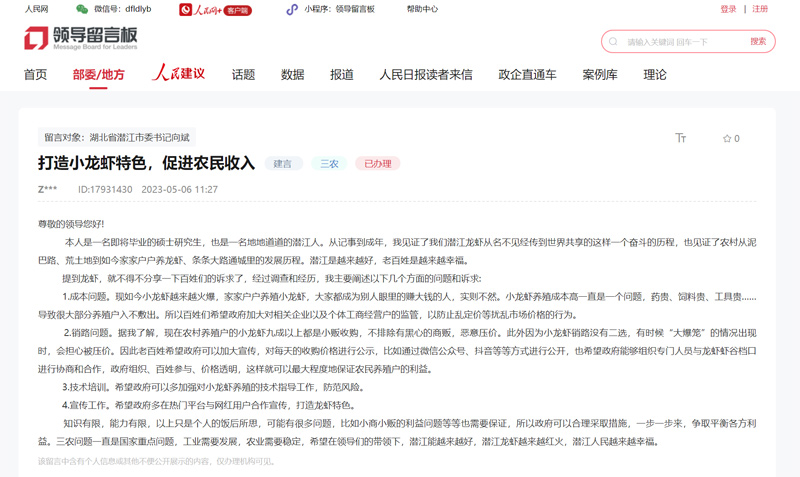
Task: Open the 人民建议 tab
Action: 179,73
